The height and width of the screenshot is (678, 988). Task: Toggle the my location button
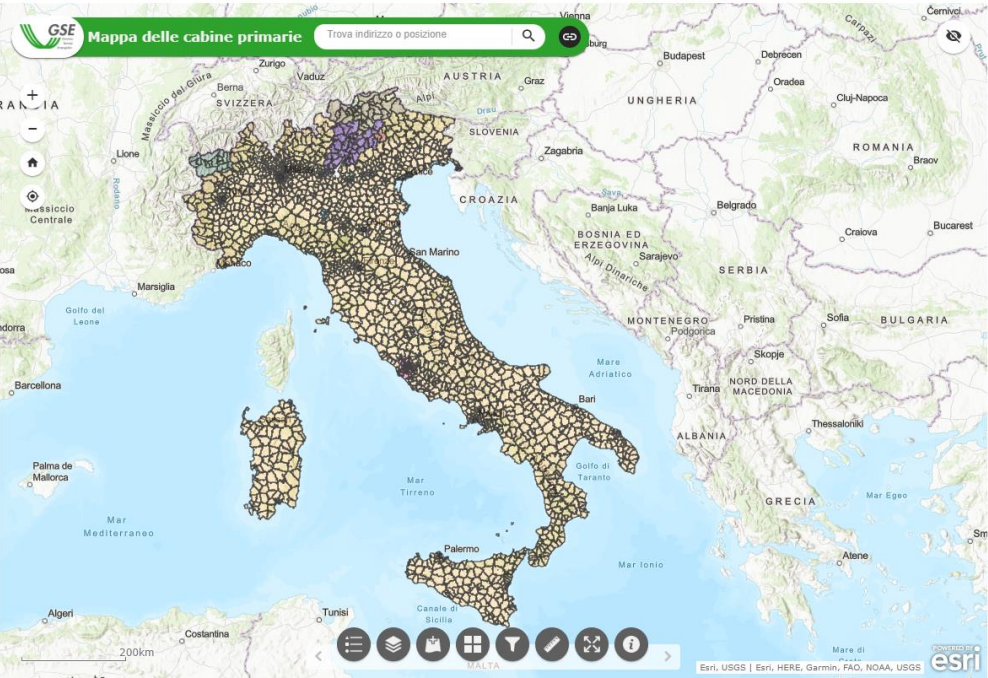pyautogui.click(x=33, y=196)
